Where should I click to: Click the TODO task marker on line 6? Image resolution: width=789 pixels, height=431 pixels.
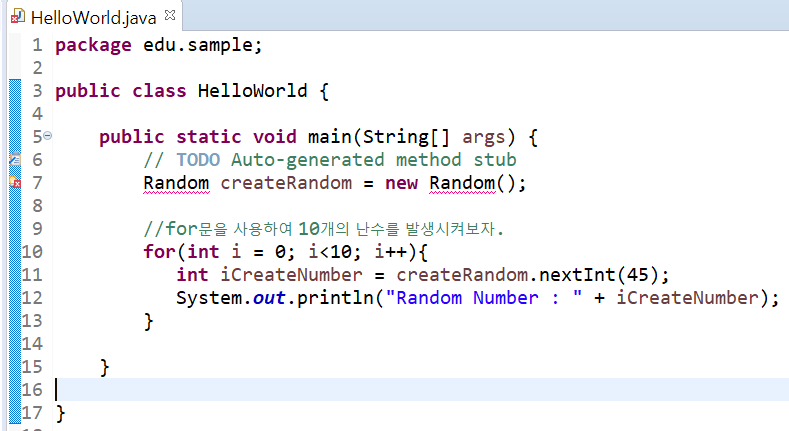(14, 160)
